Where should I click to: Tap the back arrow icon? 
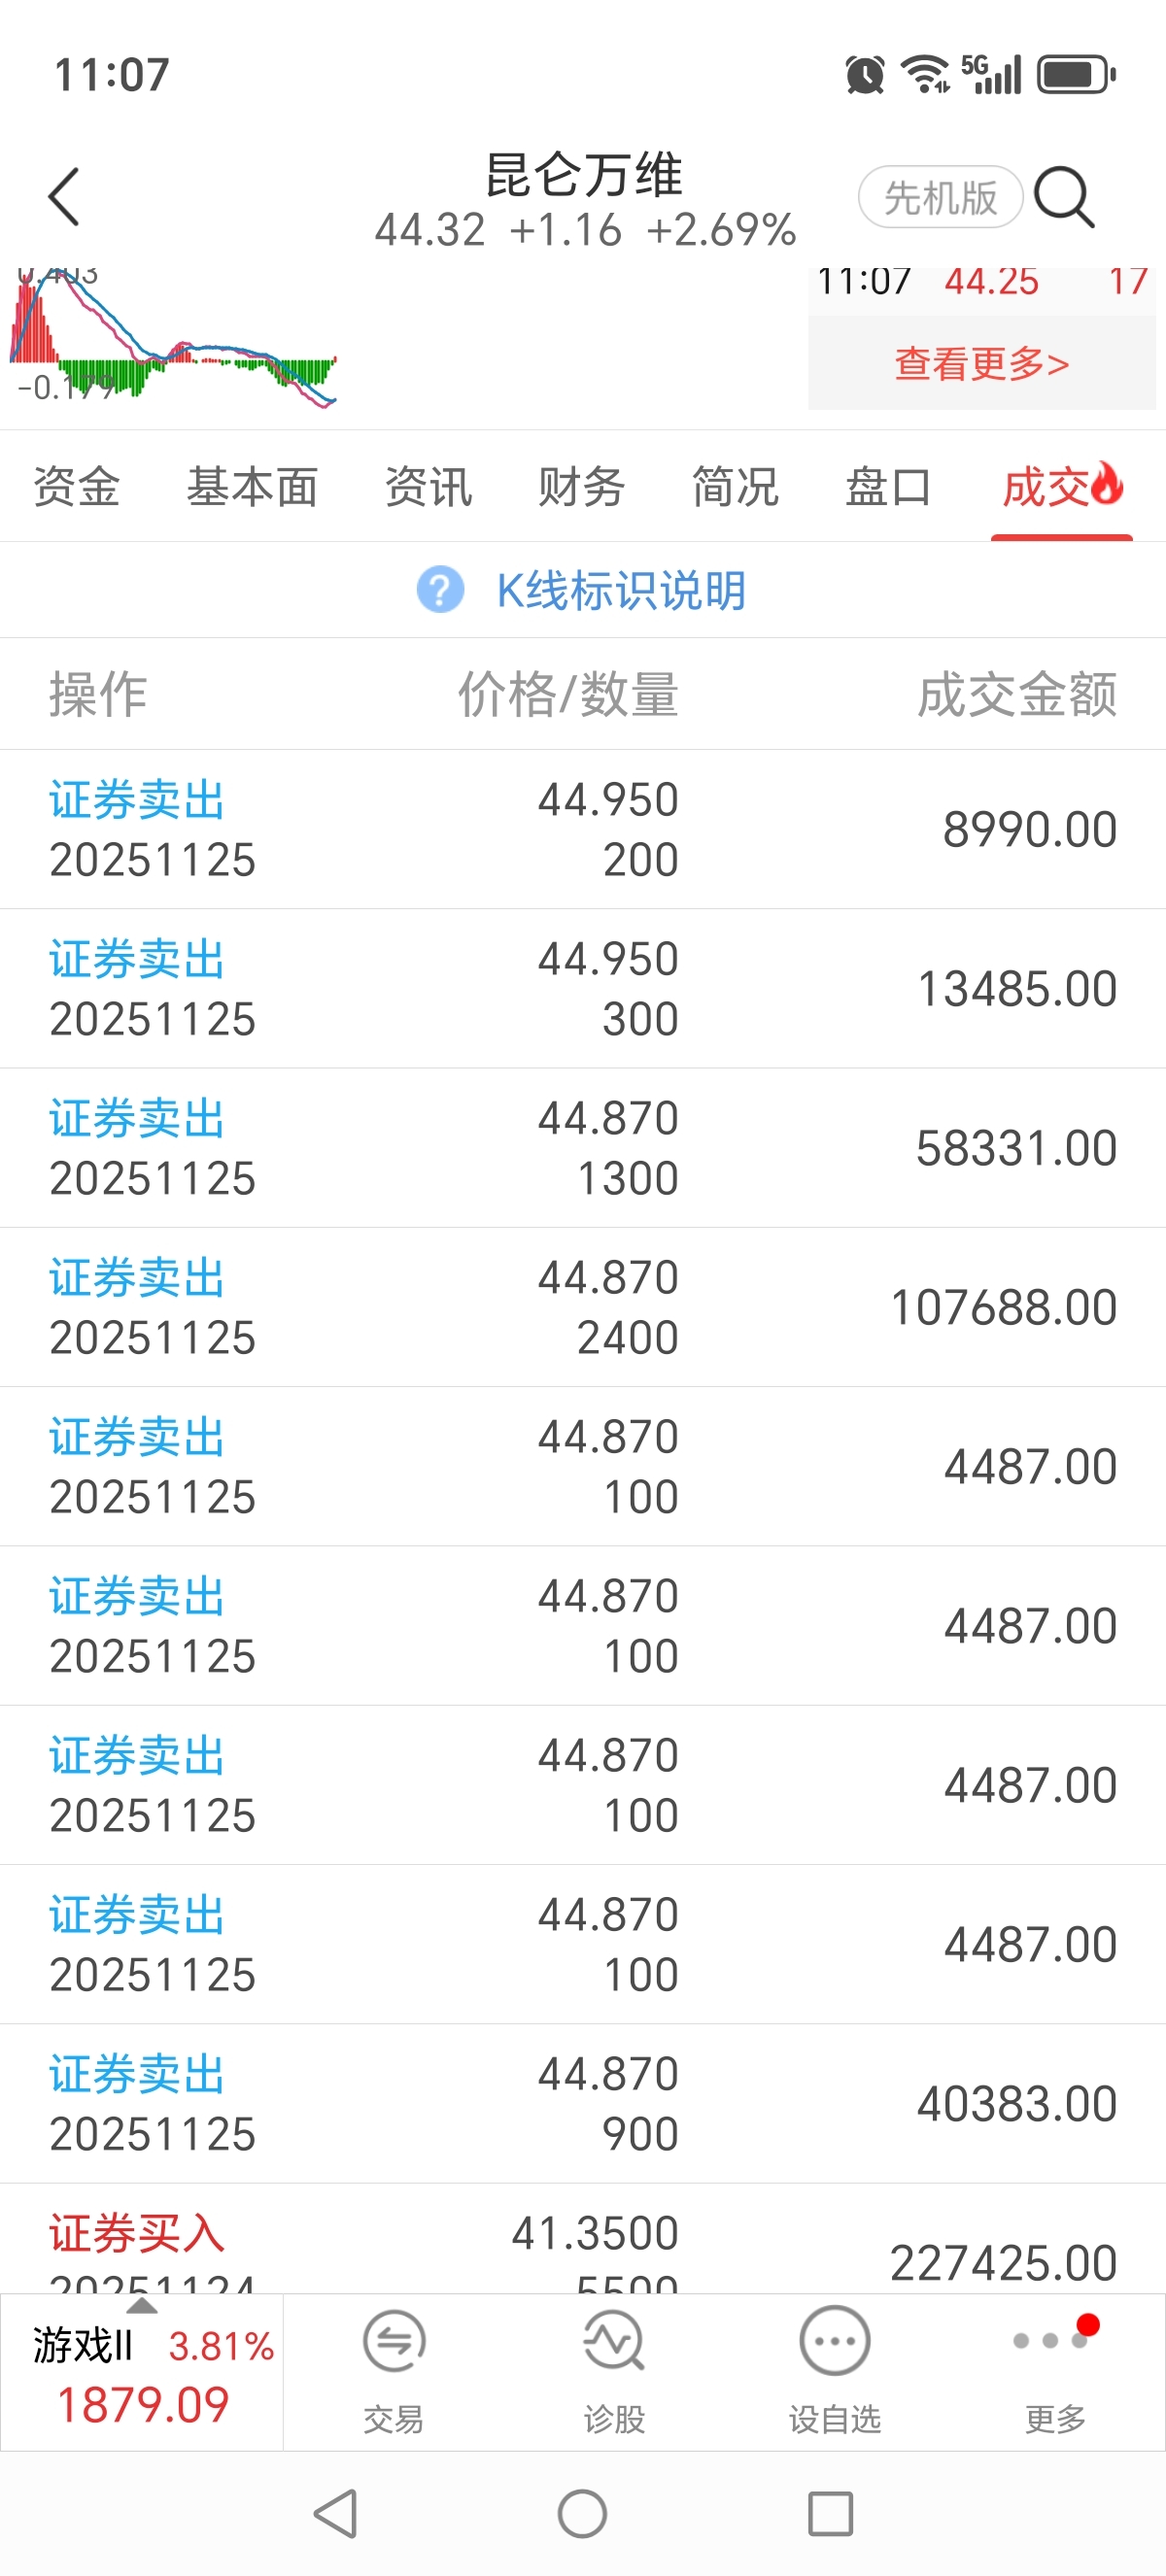pos(64,196)
